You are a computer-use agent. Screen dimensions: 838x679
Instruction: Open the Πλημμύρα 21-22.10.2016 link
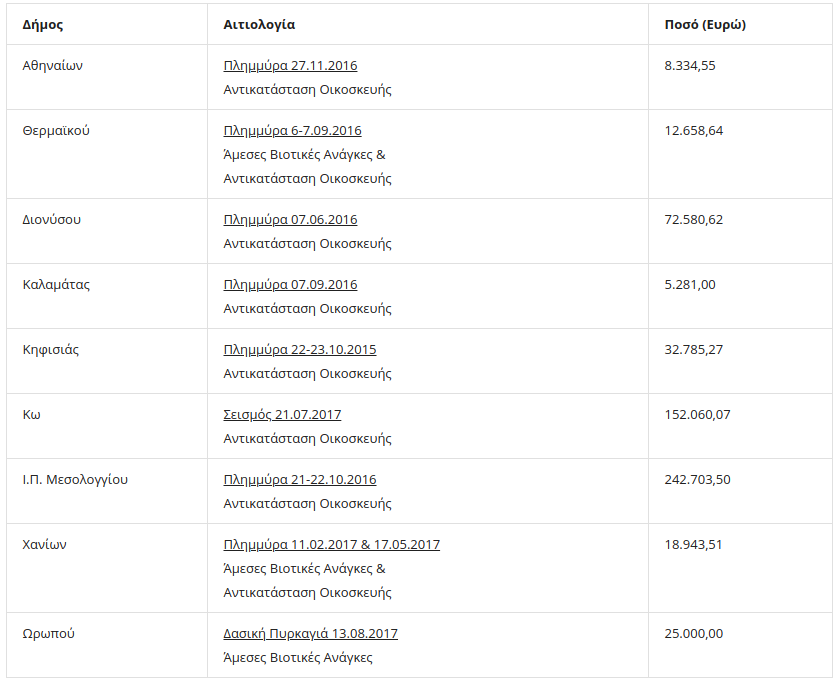tap(300, 480)
